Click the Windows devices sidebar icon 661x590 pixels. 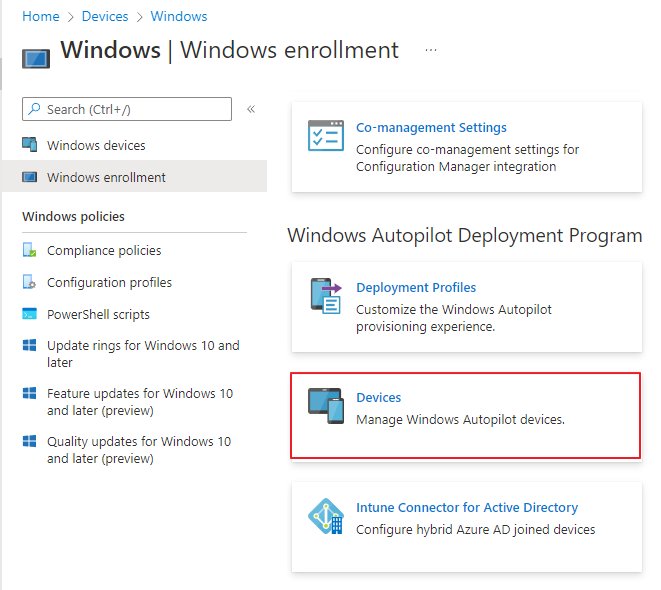(30, 145)
